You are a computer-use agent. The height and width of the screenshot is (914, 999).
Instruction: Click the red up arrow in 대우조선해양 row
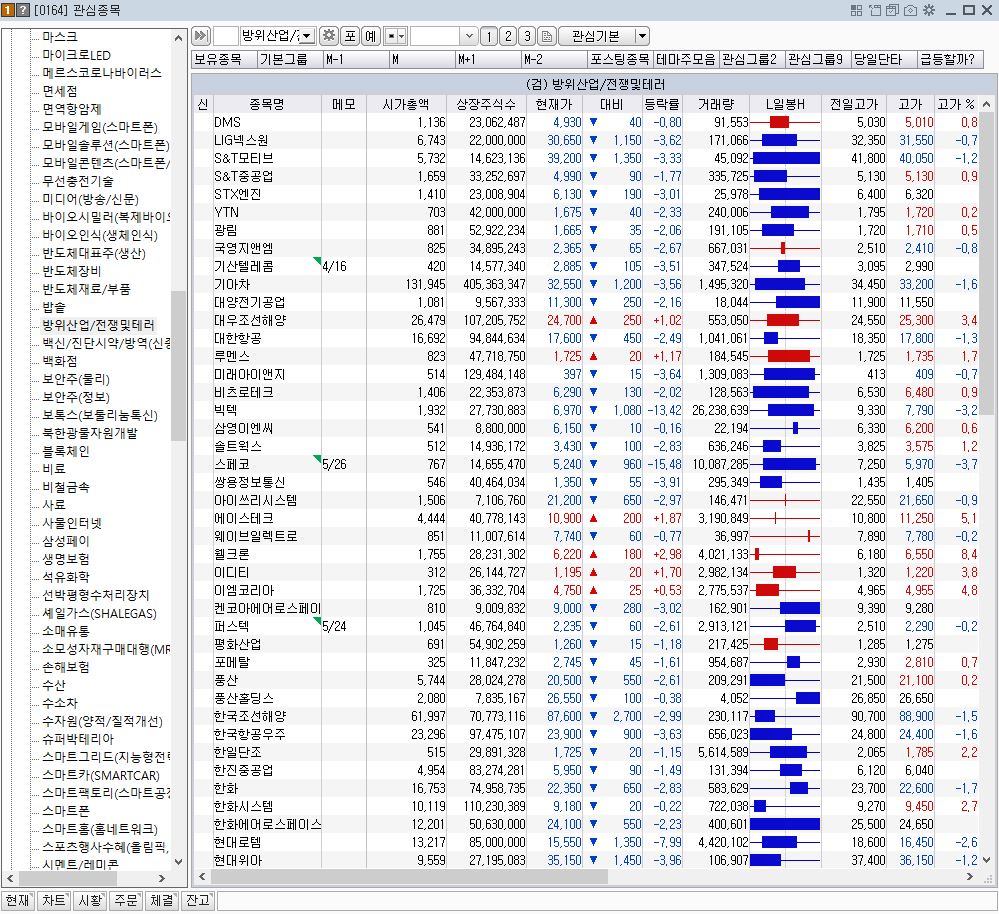tap(593, 320)
